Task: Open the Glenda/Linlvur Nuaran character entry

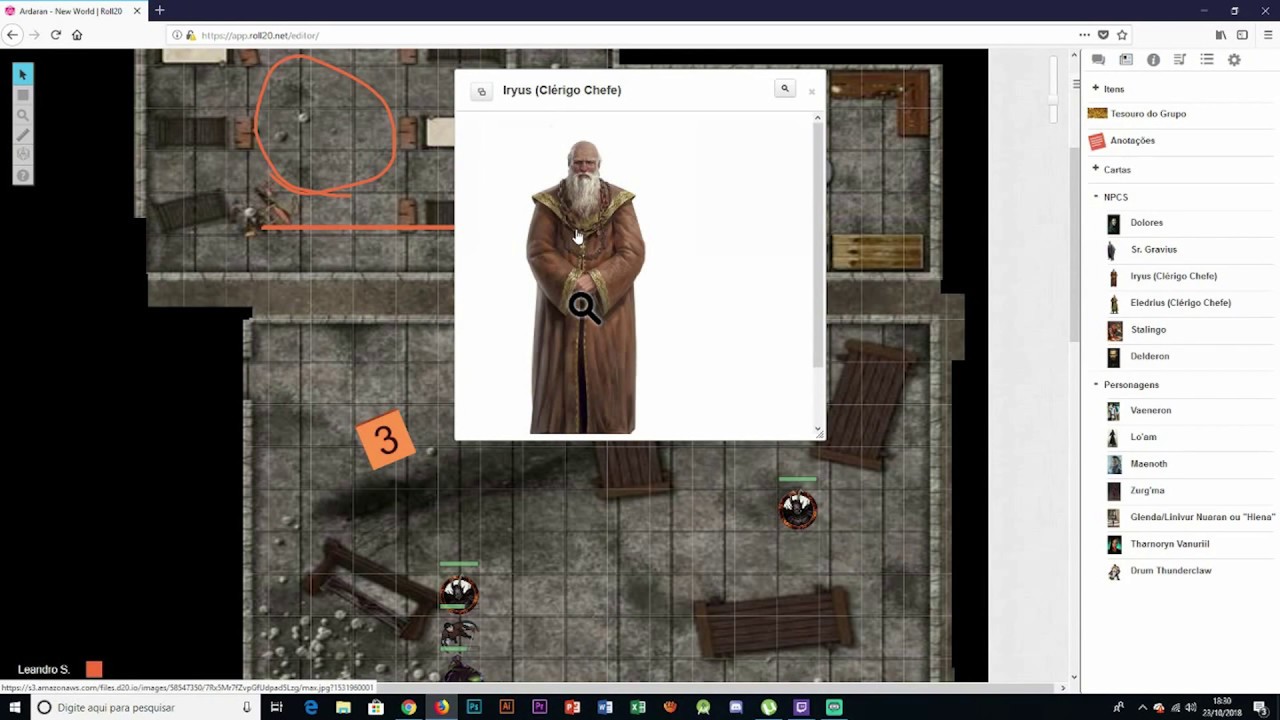Action: point(1202,517)
